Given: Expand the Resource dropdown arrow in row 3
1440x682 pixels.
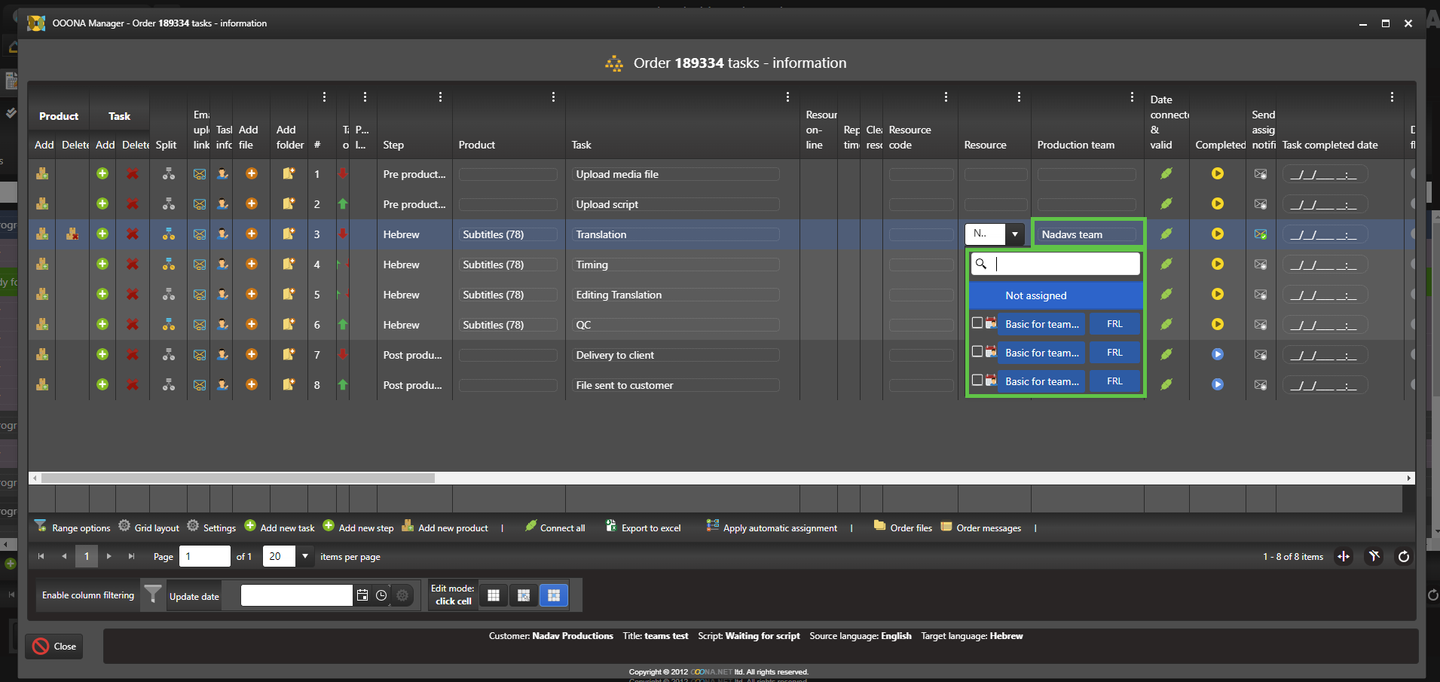Looking at the screenshot, I should tap(1014, 234).
